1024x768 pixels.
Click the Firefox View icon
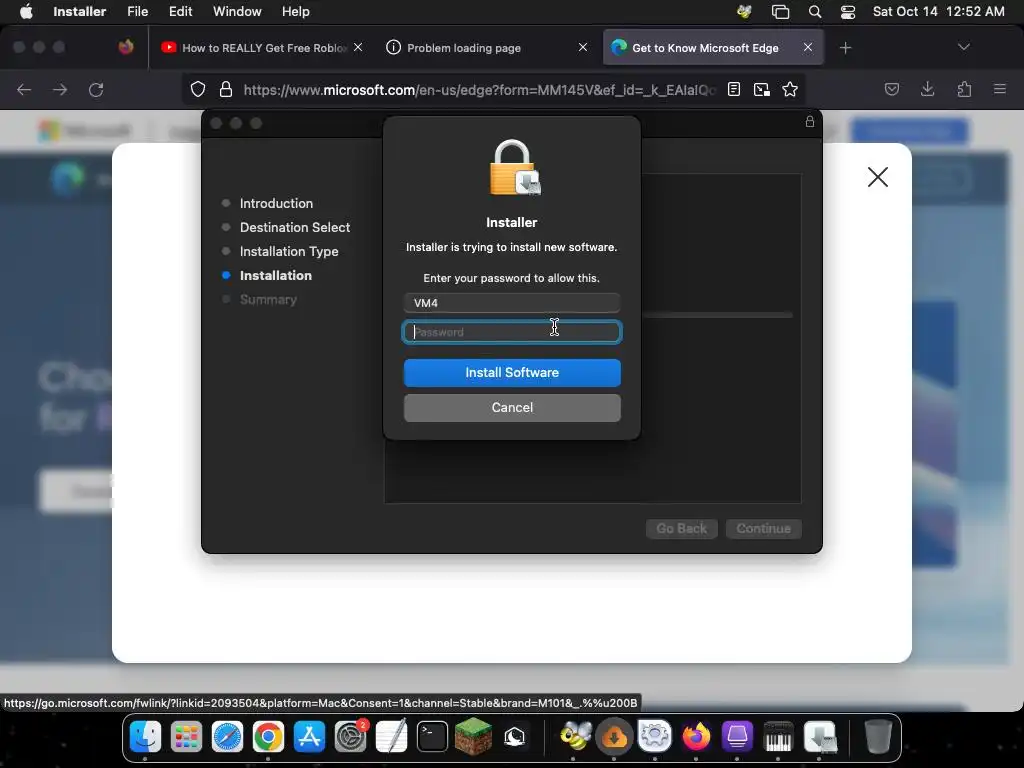[x=126, y=47]
